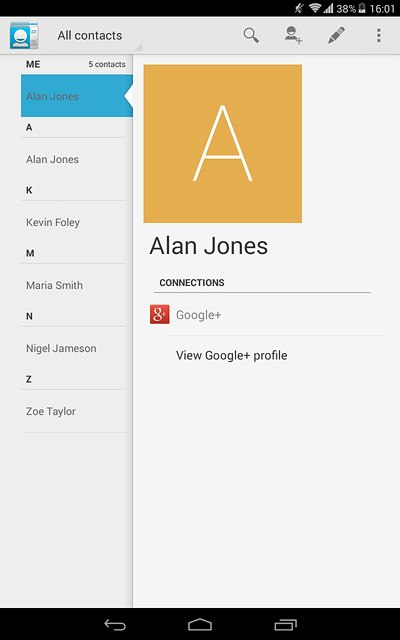The image size is (400, 640).
Task: Tap the Contacts app icon
Action: click(x=24, y=36)
